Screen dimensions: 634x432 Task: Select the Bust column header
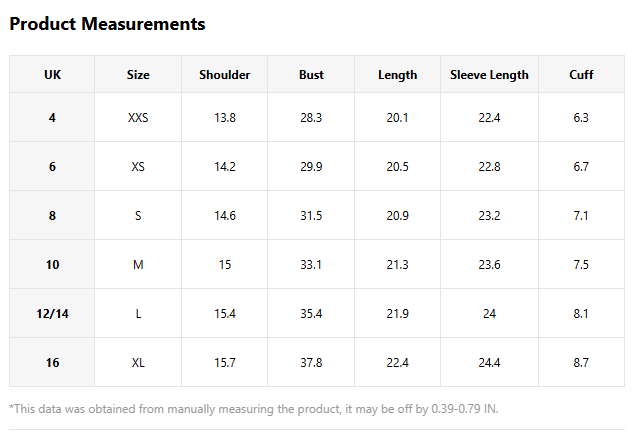pyautogui.click(x=311, y=75)
